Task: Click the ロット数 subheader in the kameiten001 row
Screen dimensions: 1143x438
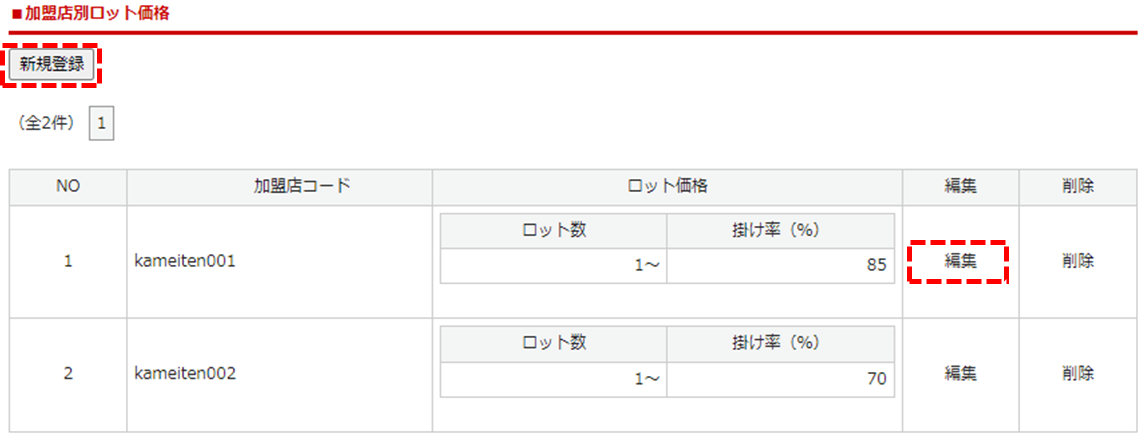Action: click(553, 230)
